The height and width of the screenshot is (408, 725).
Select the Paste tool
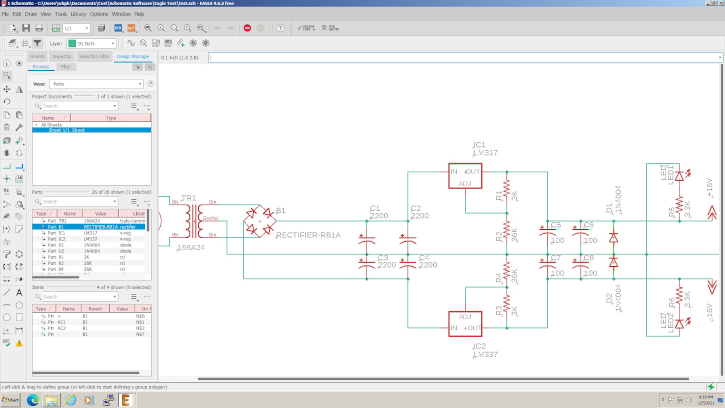pyautogui.click(x=19, y=115)
